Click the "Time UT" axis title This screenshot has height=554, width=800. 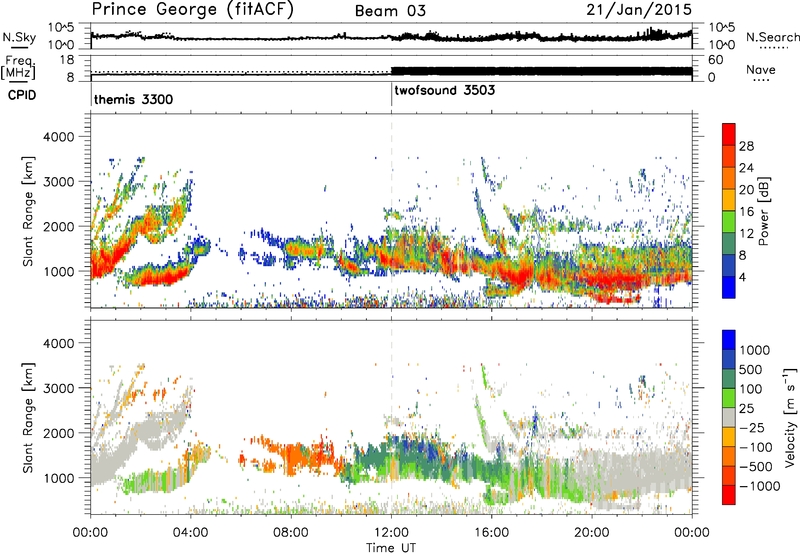[x=391, y=548]
